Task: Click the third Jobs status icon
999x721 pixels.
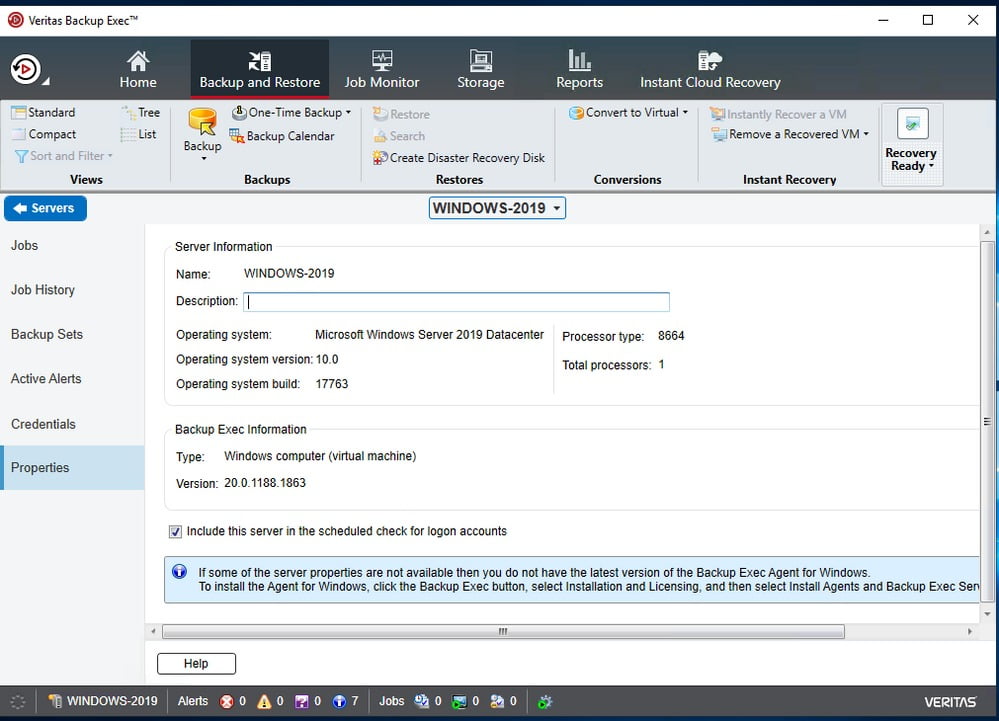Action: [497, 702]
